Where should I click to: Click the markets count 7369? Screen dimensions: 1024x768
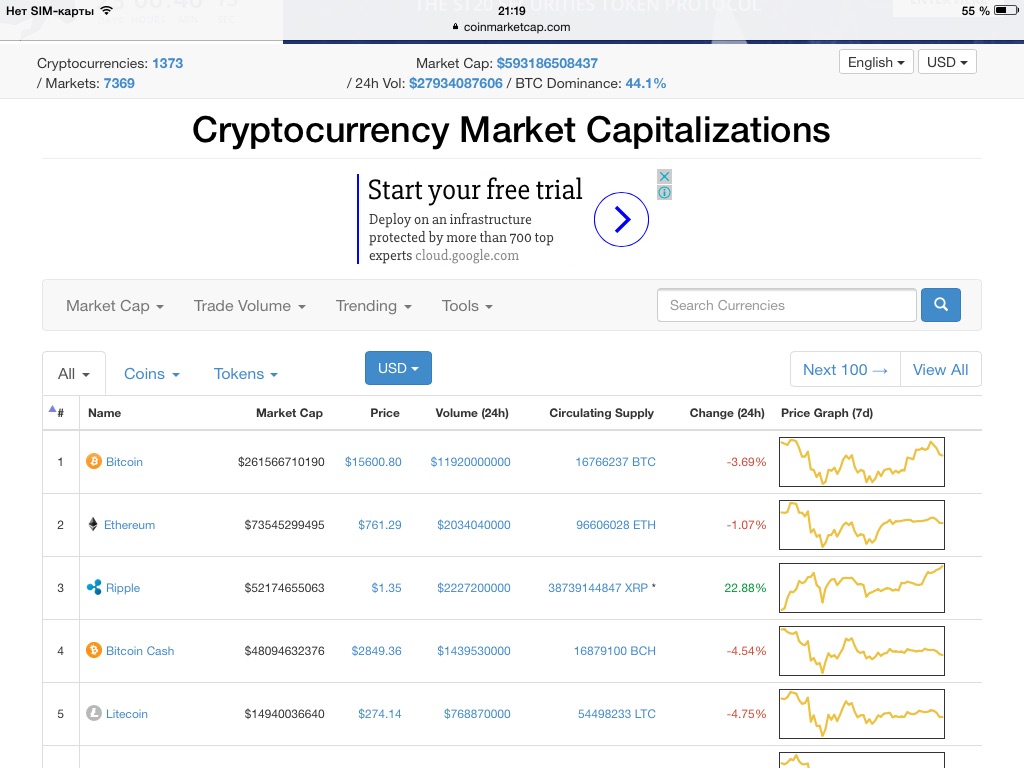(x=119, y=84)
